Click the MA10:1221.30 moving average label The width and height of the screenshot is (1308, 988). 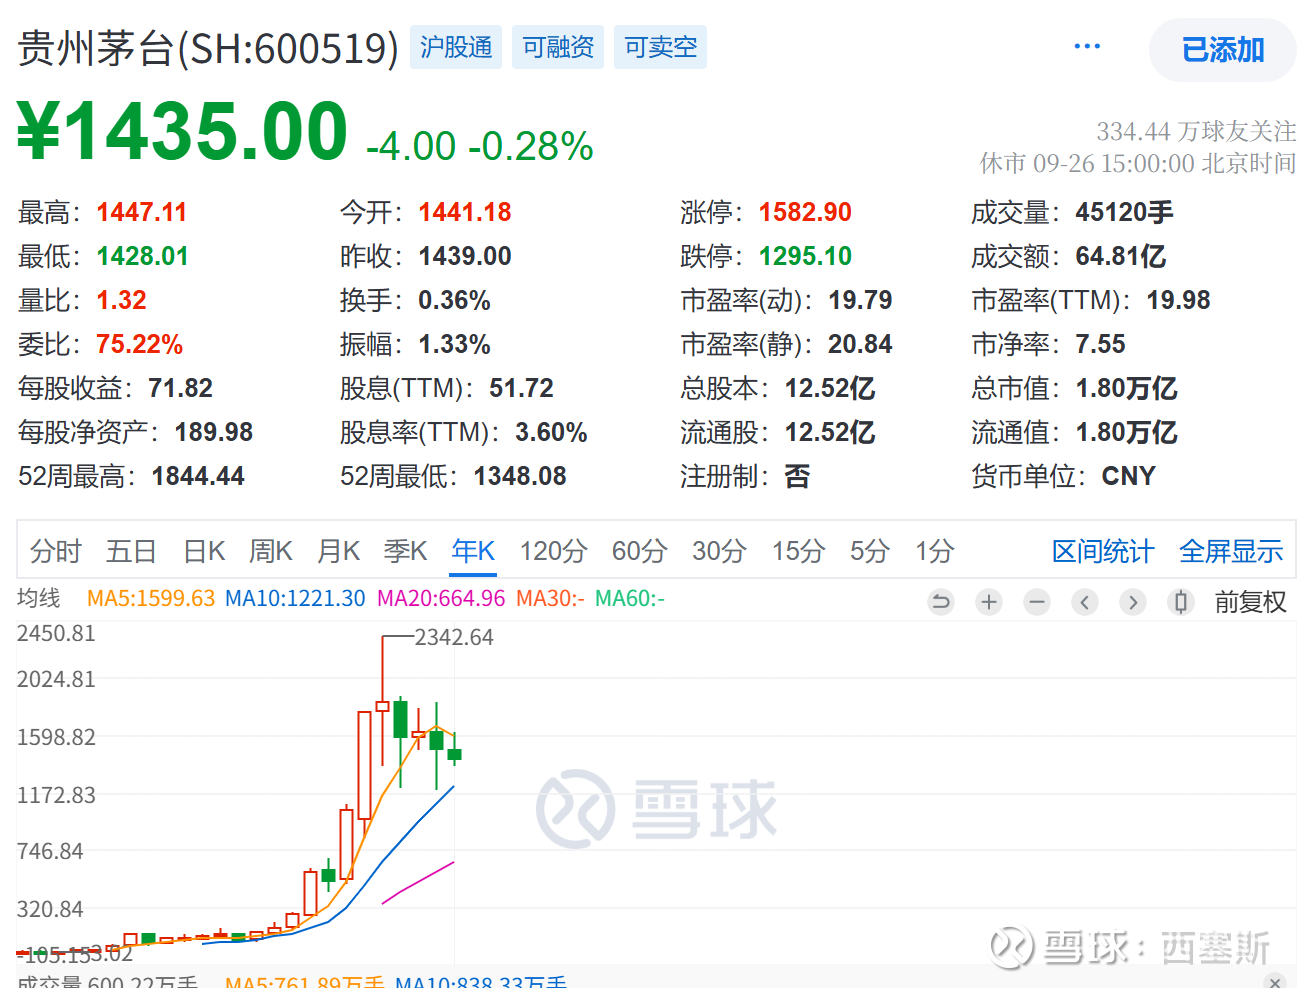click(x=295, y=598)
